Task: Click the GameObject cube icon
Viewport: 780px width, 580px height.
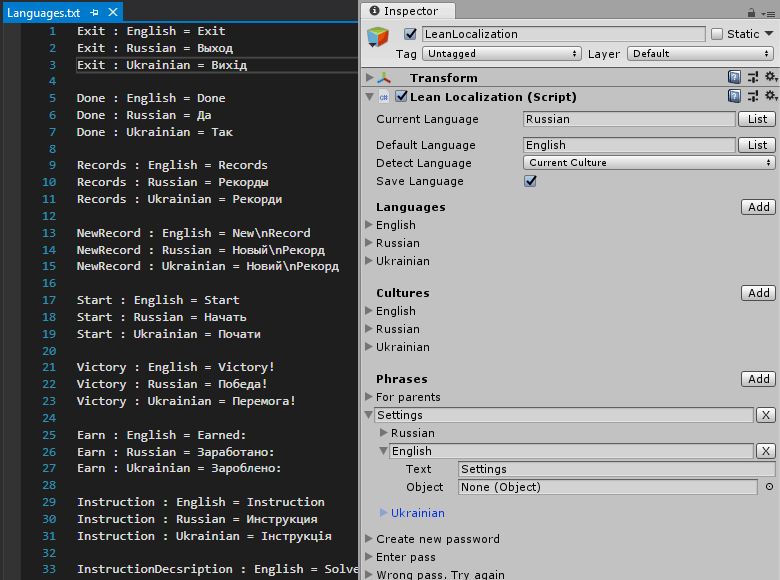Action: pyautogui.click(x=378, y=37)
